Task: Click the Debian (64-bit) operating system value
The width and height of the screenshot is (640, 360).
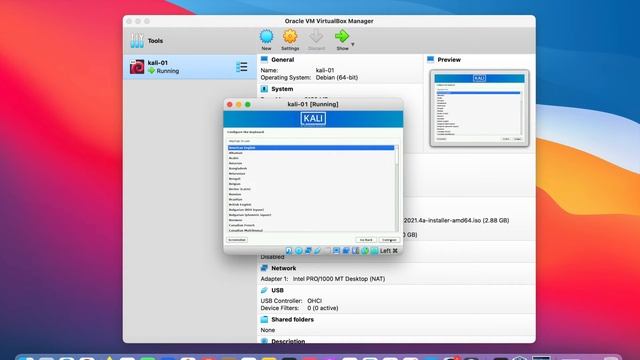Action: pos(337,78)
